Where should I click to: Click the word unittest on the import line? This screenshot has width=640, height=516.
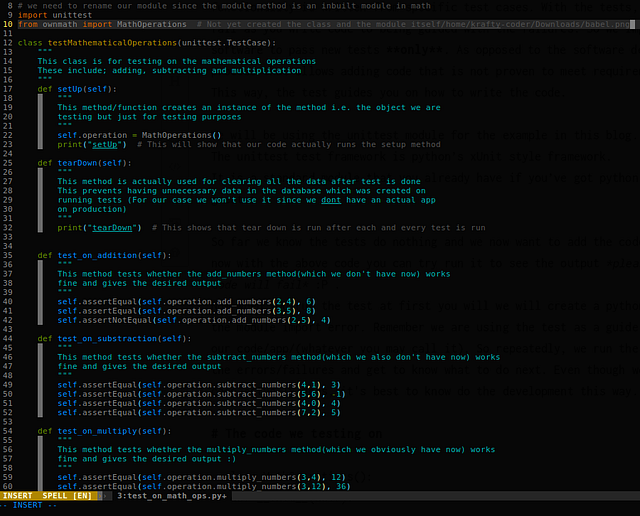(72, 15)
